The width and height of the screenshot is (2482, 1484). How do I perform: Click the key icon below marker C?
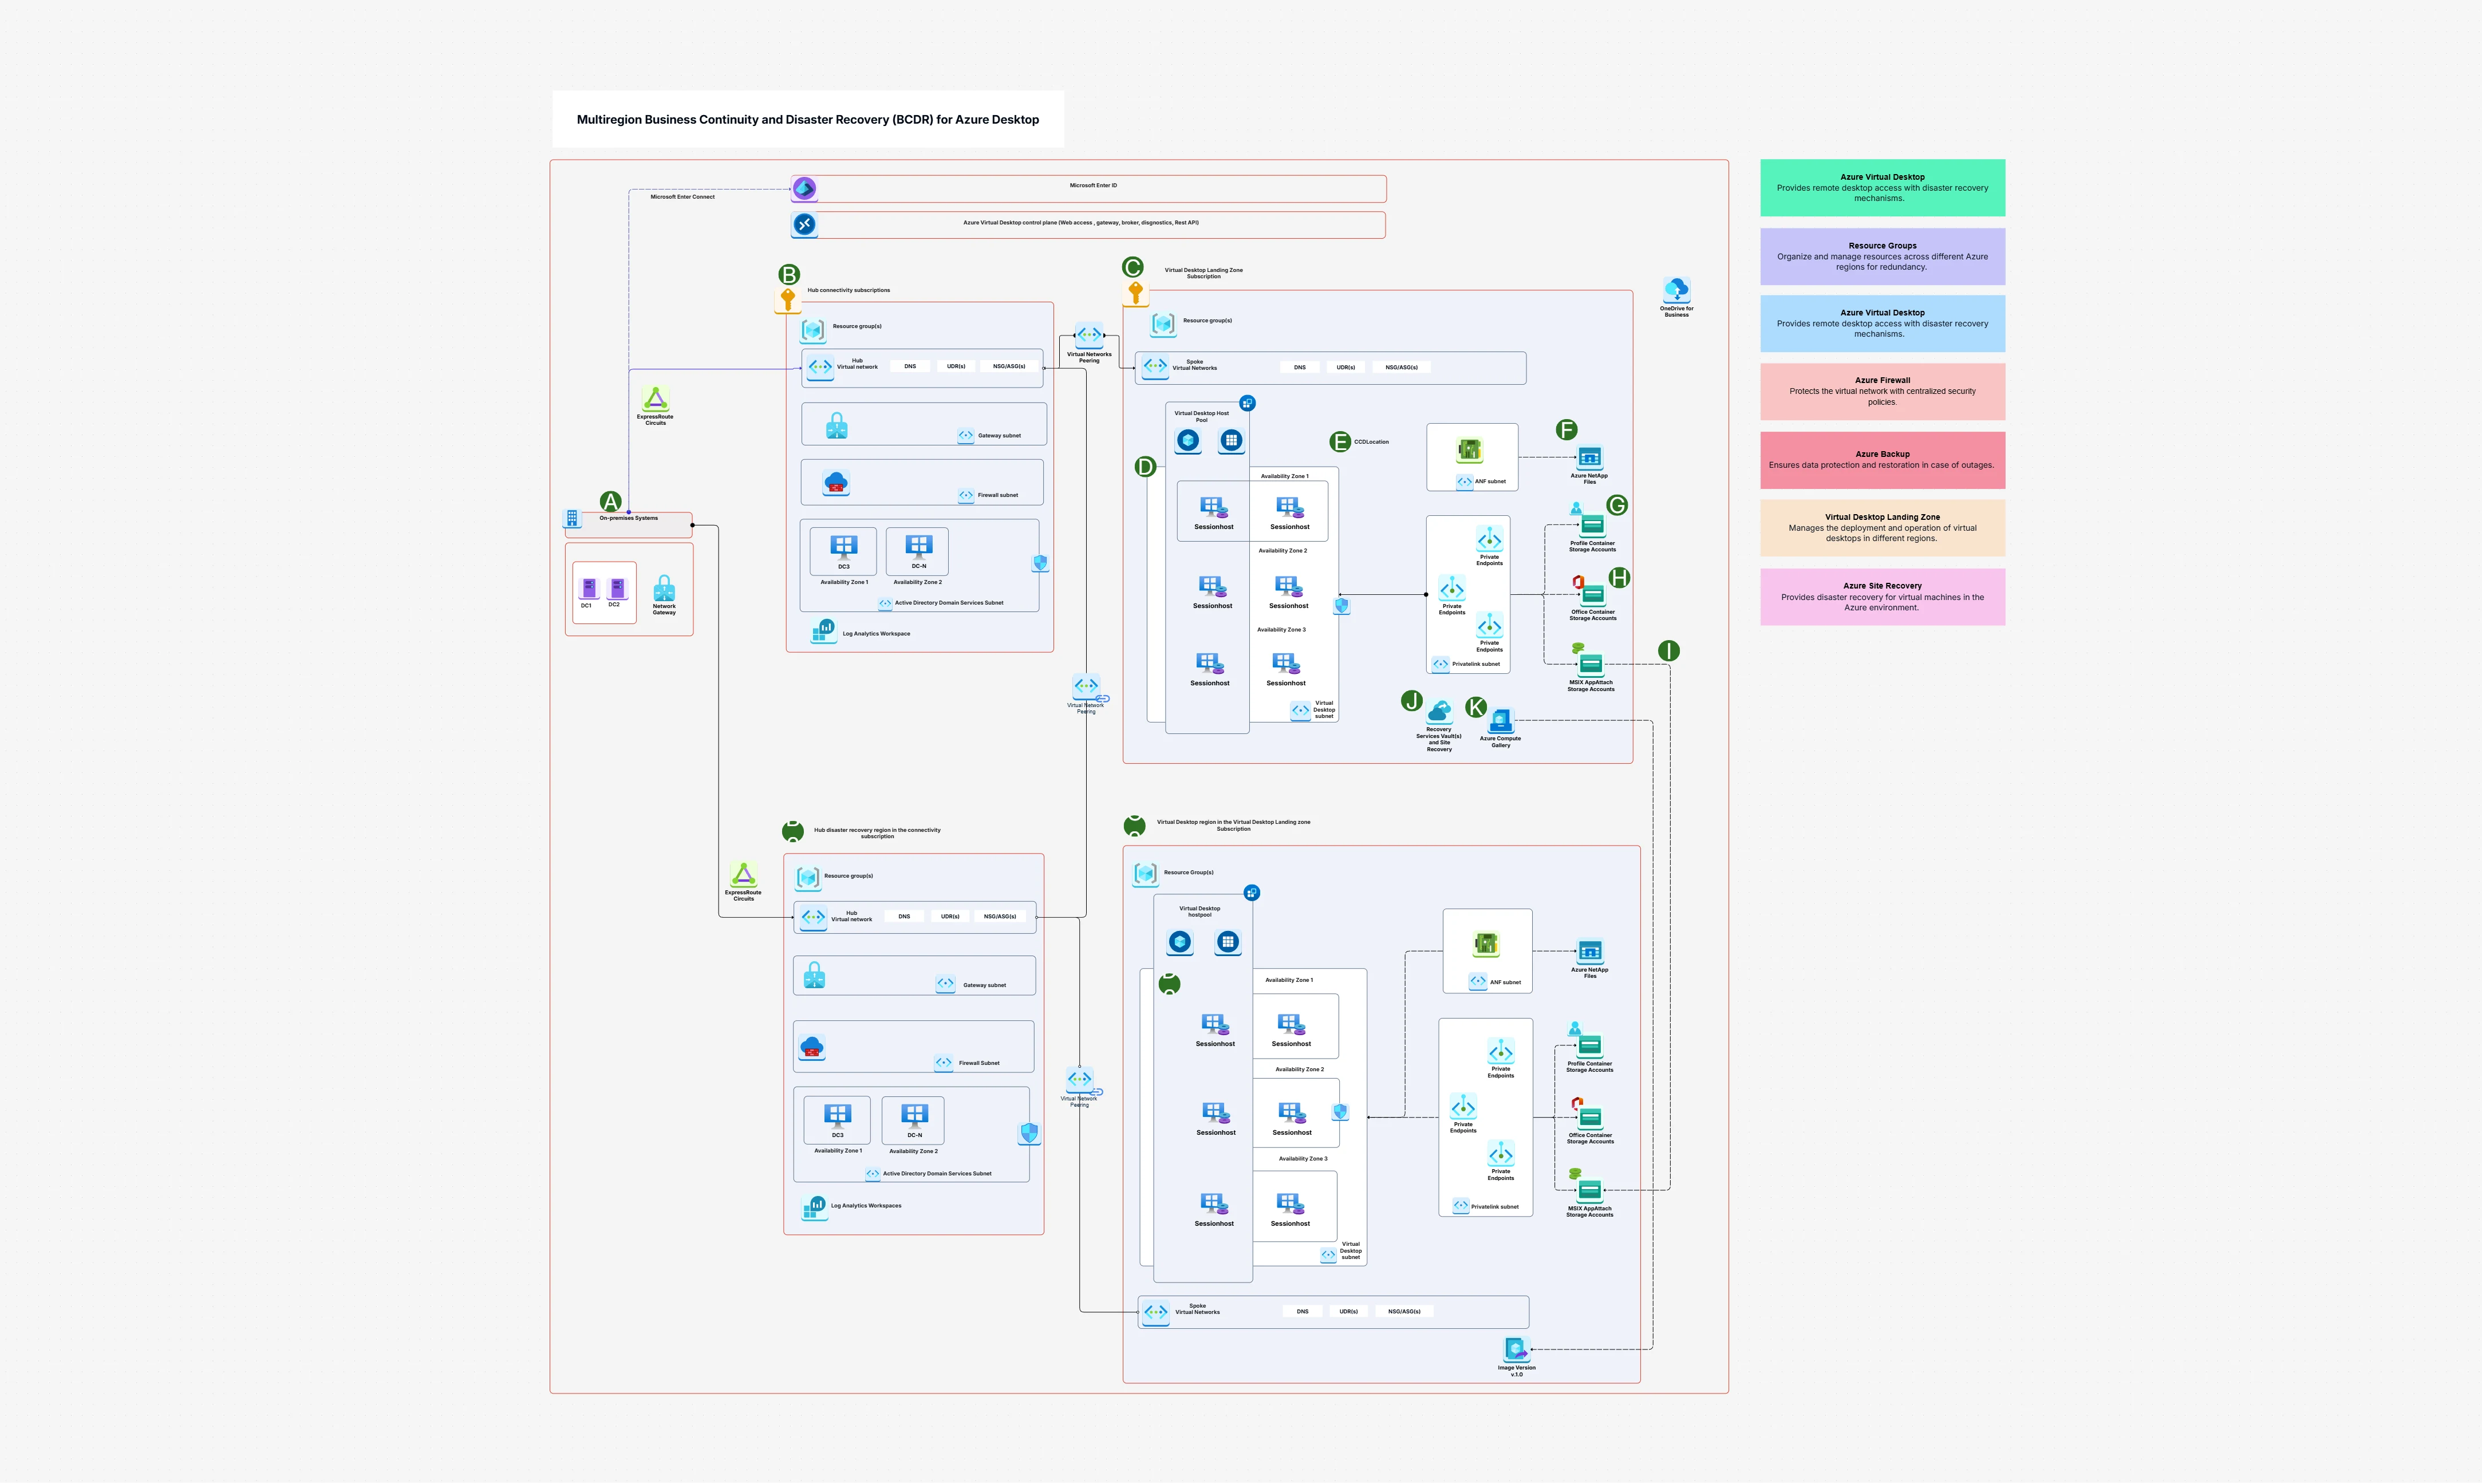tap(1135, 293)
